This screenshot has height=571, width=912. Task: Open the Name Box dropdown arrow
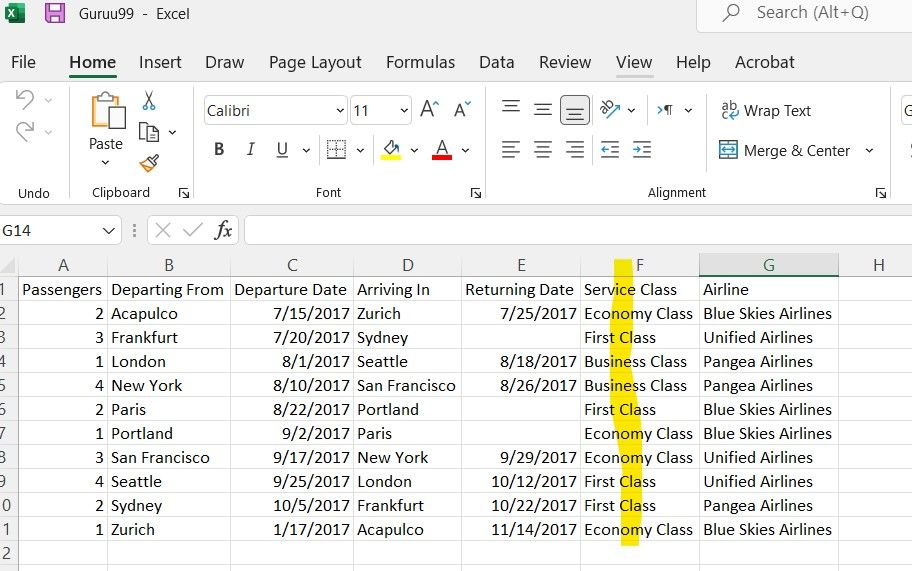coord(108,231)
